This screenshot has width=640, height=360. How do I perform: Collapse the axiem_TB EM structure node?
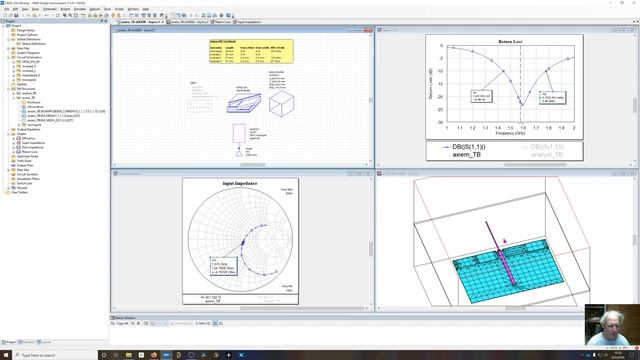tap(13, 98)
